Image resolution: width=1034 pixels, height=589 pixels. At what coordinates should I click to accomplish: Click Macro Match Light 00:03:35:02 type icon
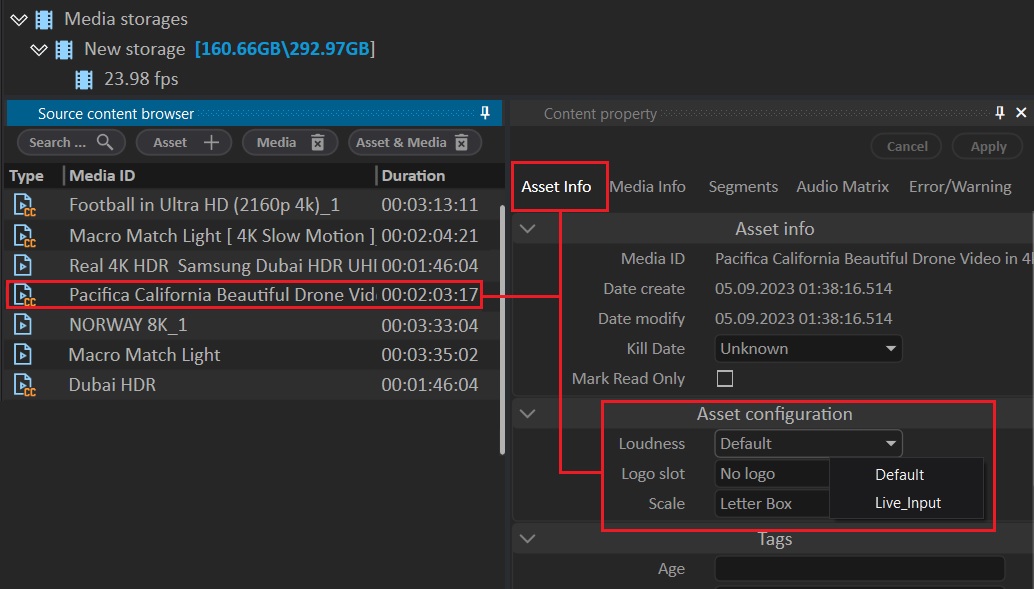pyautogui.click(x=23, y=354)
